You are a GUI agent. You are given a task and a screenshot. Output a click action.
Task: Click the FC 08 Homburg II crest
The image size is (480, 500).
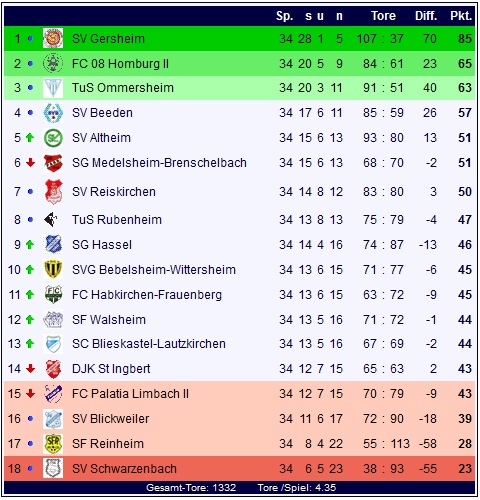tap(53, 63)
